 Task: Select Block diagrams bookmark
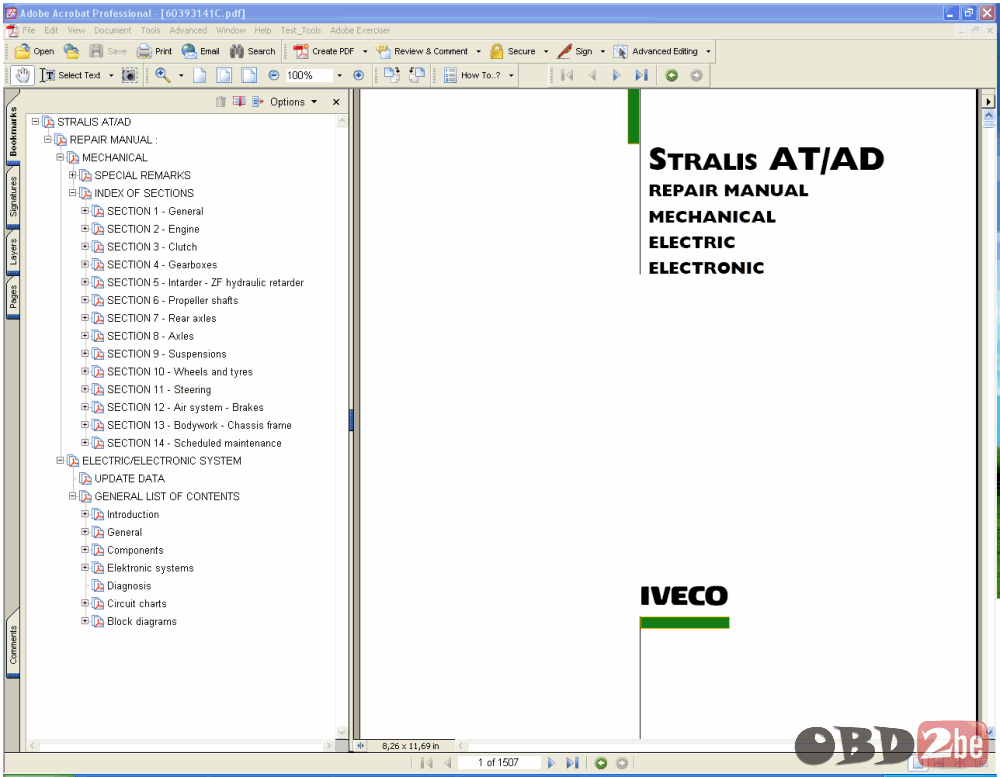[x=142, y=621]
